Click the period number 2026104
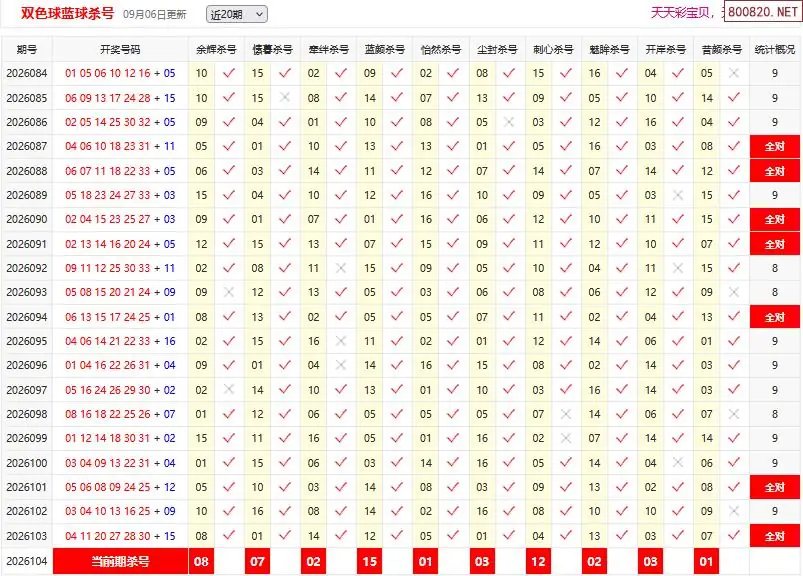 click(27, 562)
